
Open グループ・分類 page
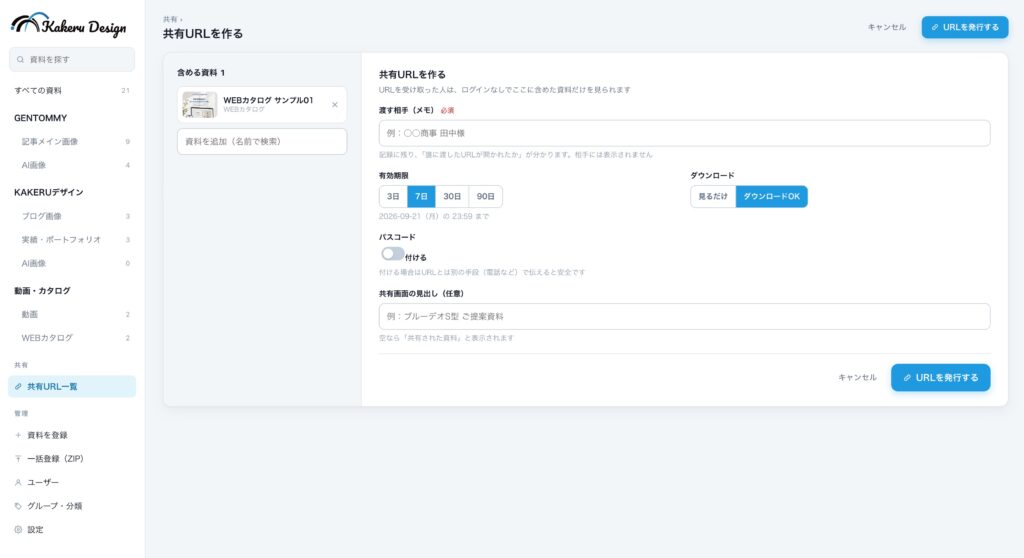pyautogui.click(x=72, y=506)
